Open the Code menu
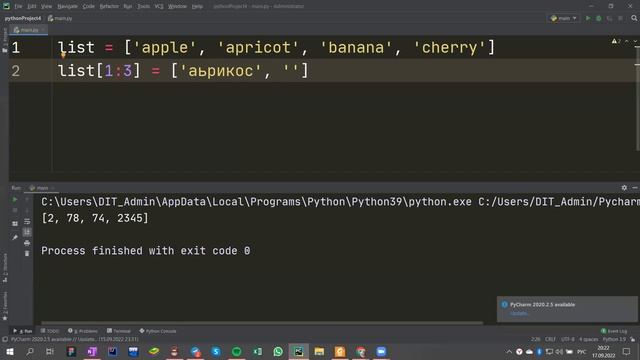 88,6
